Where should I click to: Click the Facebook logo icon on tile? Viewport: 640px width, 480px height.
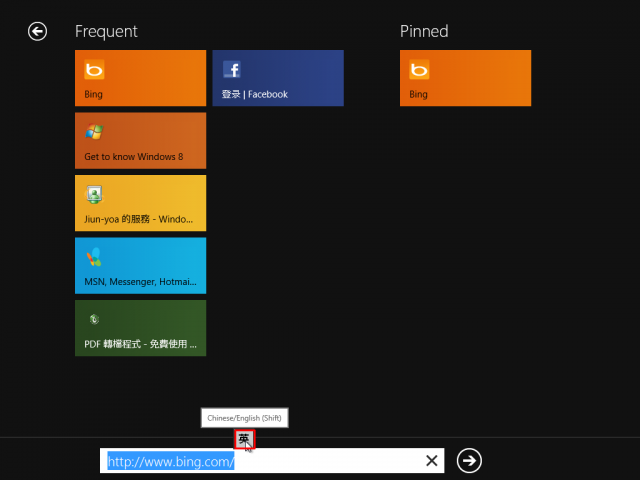(231, 69)
